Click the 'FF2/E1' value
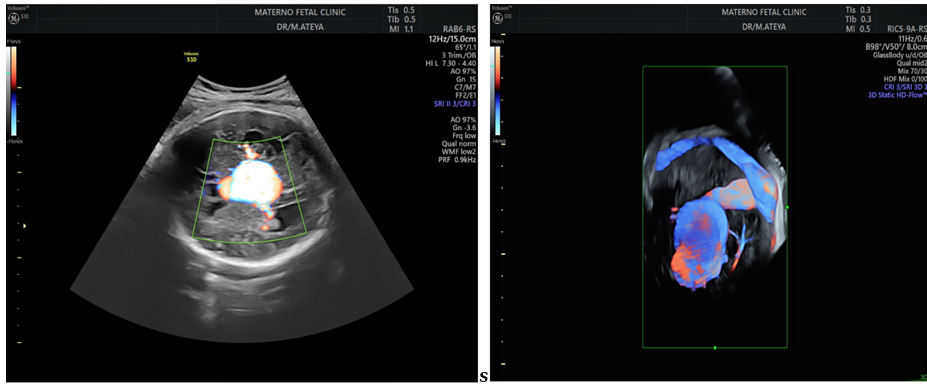 tap(466, 96)
